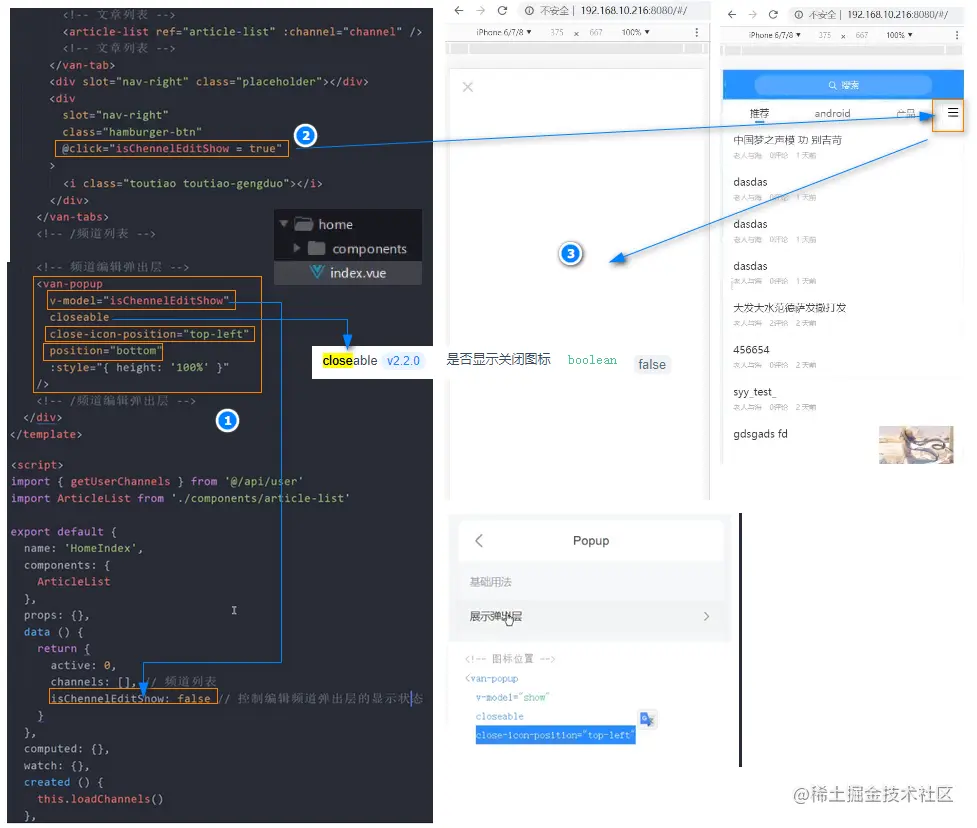Screen dimensions: 977x828
Task: Click the 667 height field in right browser
Action: click(862, 36)
